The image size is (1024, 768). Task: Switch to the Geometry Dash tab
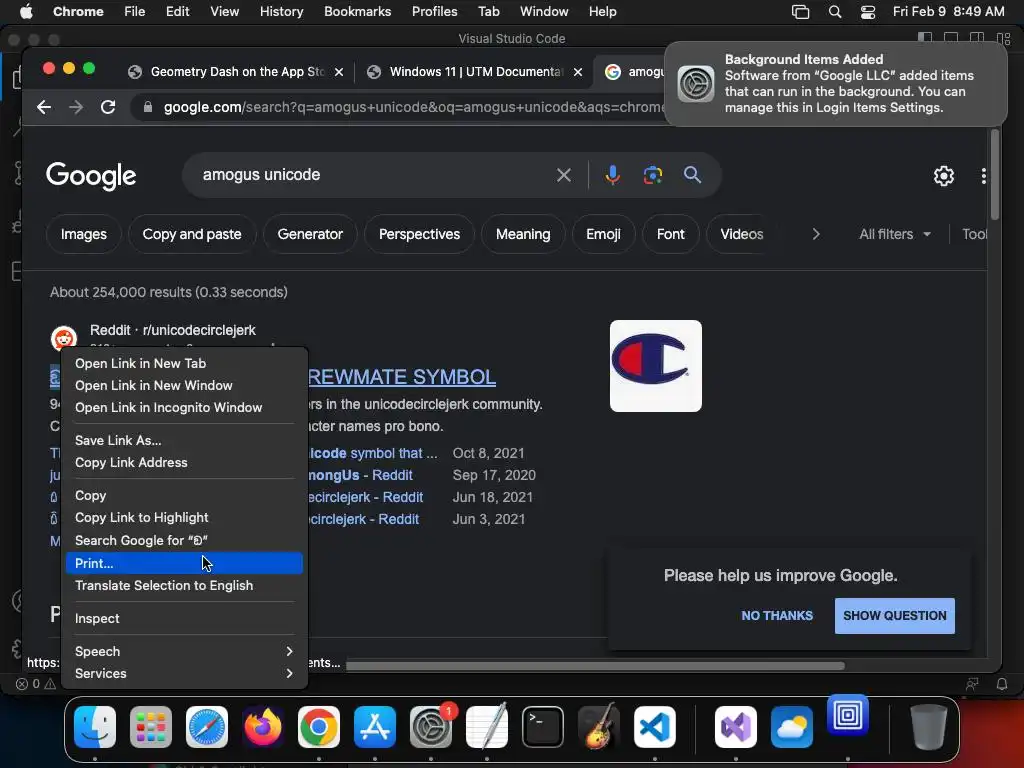(x=237, y=72)
